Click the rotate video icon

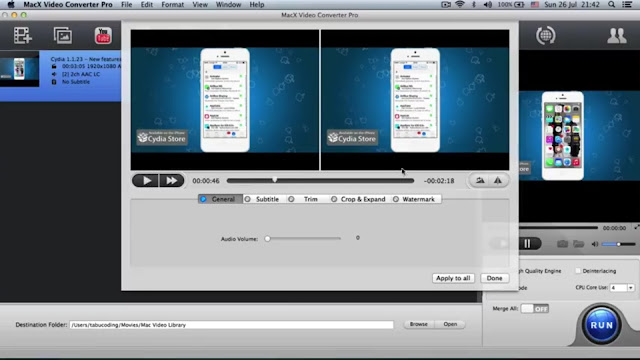point(480,180)
